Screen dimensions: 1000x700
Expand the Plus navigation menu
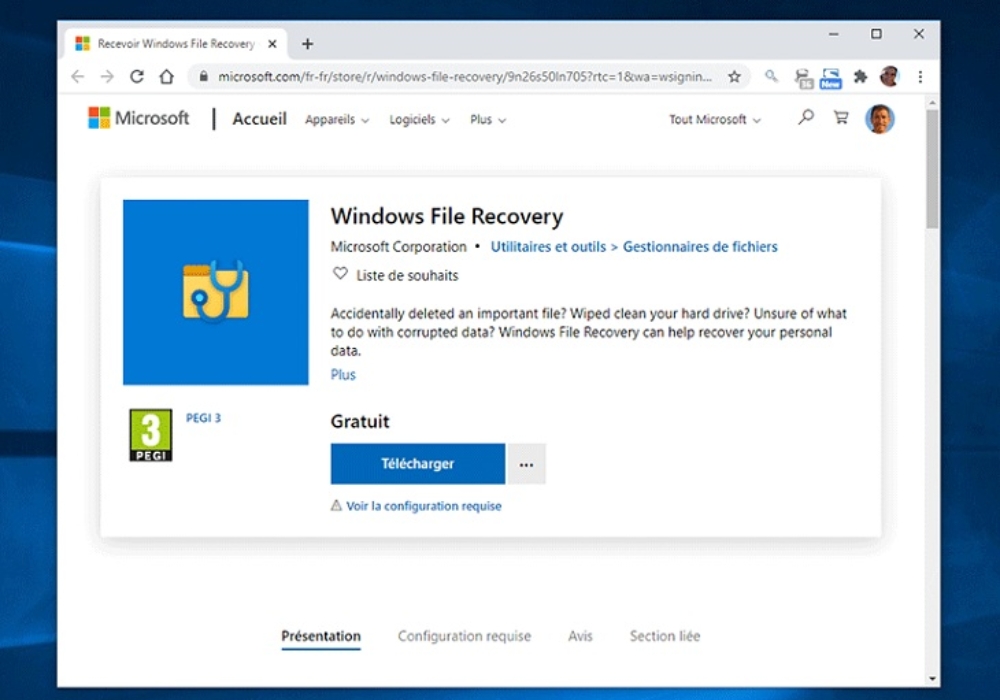488,120
